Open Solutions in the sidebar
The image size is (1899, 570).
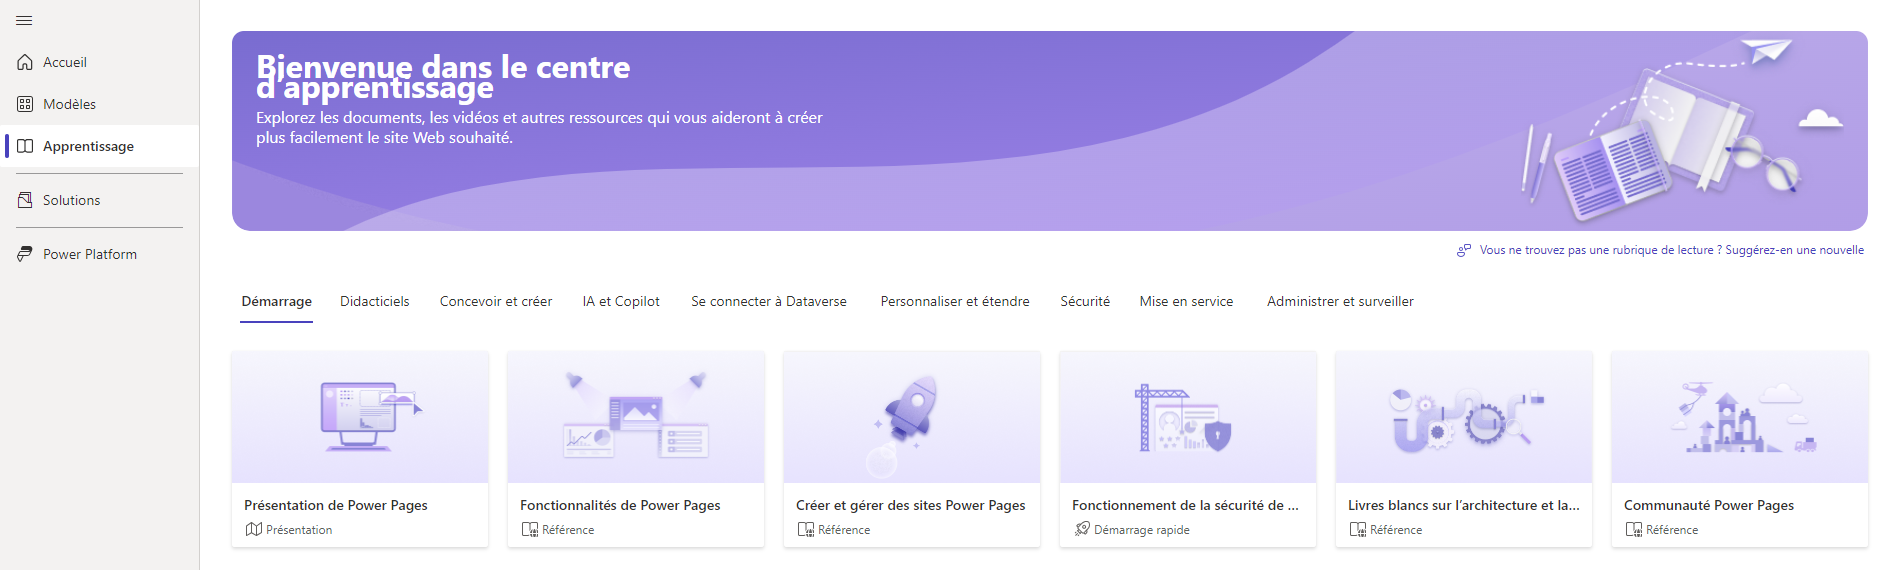click(x=100, y=200)
